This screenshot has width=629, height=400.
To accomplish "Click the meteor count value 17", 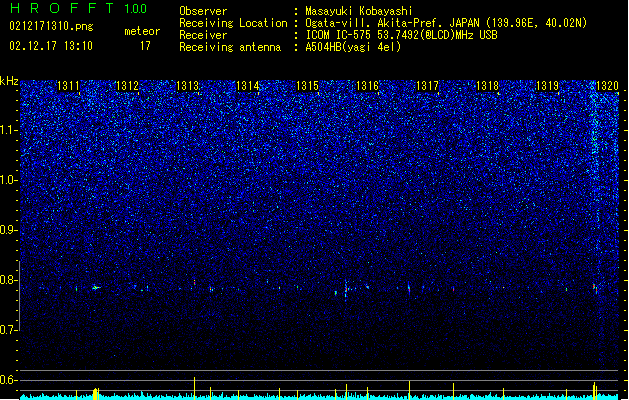I will pyautogui.click(x=145, y=46).
